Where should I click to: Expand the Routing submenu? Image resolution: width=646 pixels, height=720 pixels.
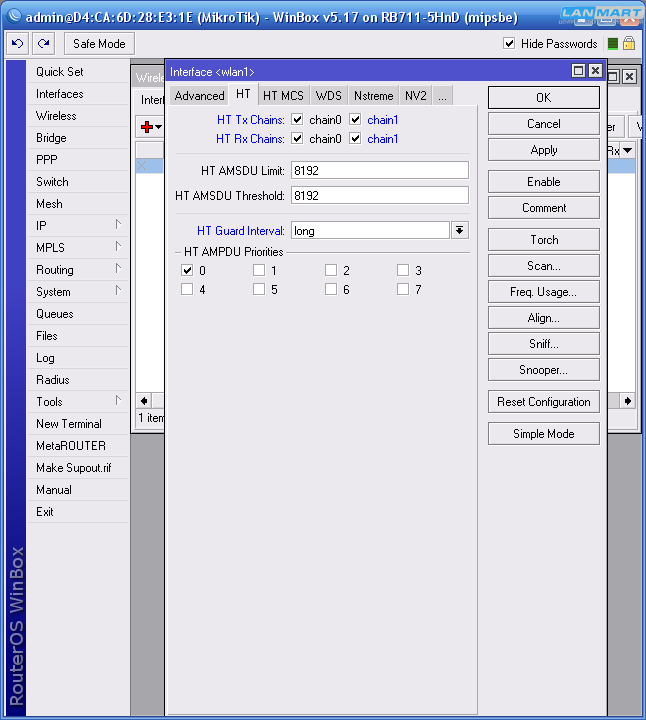tap(118, 269)
